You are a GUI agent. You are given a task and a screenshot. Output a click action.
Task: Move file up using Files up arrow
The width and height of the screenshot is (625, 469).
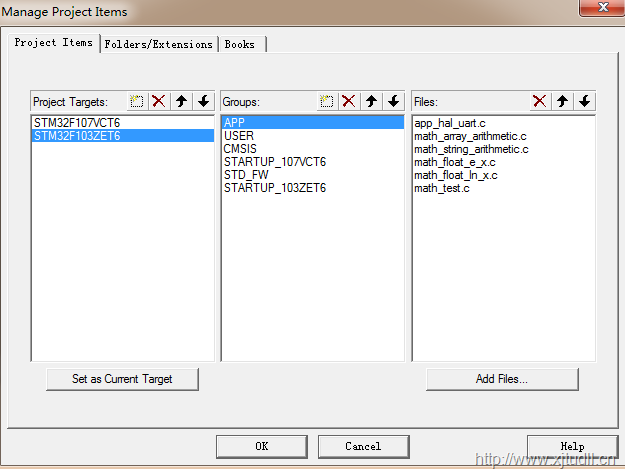[x=562, y=102]
